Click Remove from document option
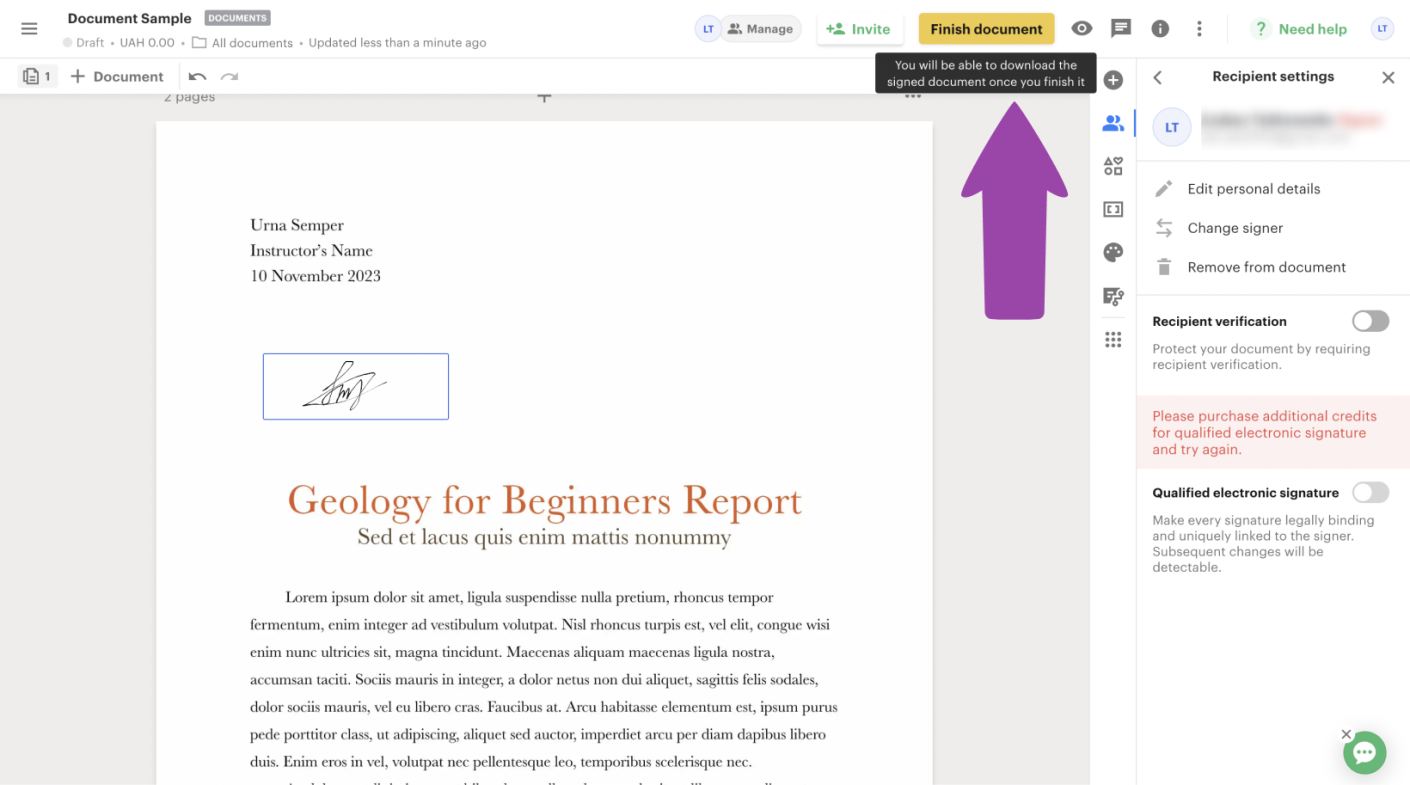Viewport: 1410px width, 785px height. [1266, 267]
